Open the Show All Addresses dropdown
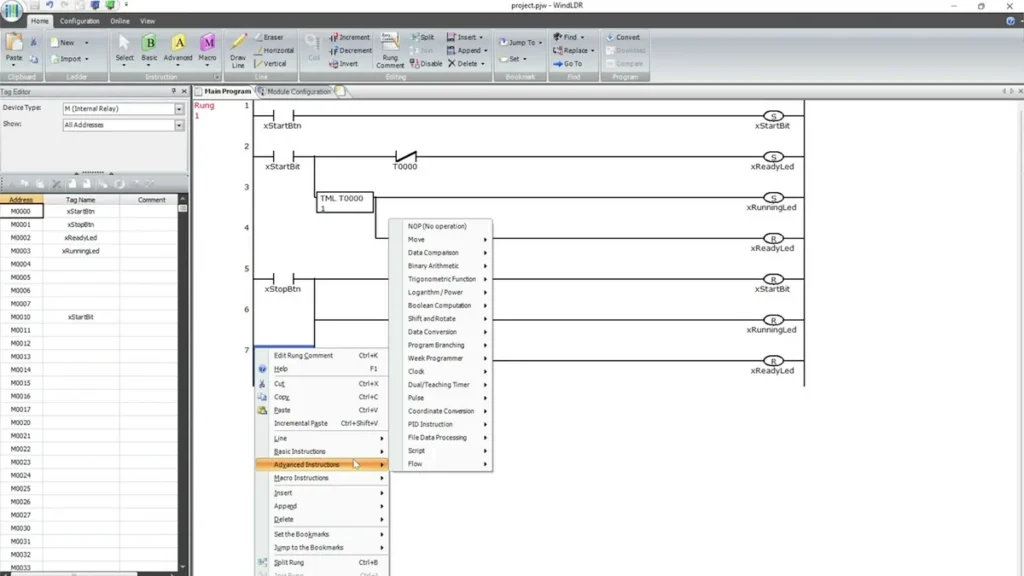This screenshot has height=576, width=1024. [179, 125]
